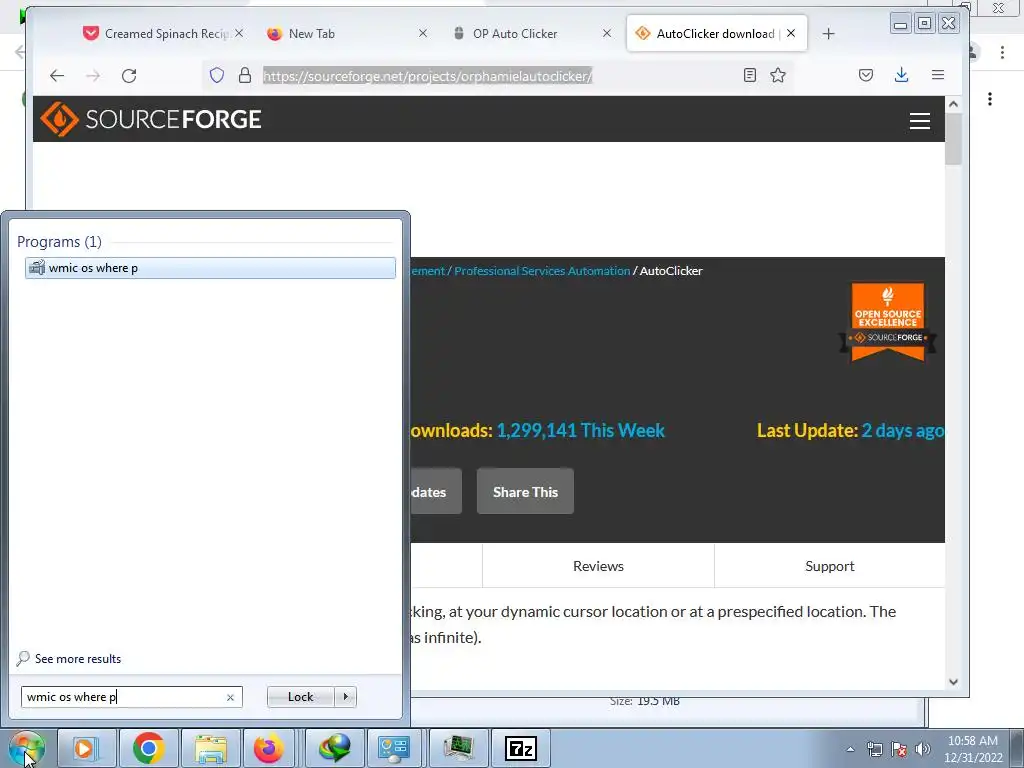This screenshot has height=768, width=1024.
Task: Open the system monitor taskbar icon
Action: (459, 748)
